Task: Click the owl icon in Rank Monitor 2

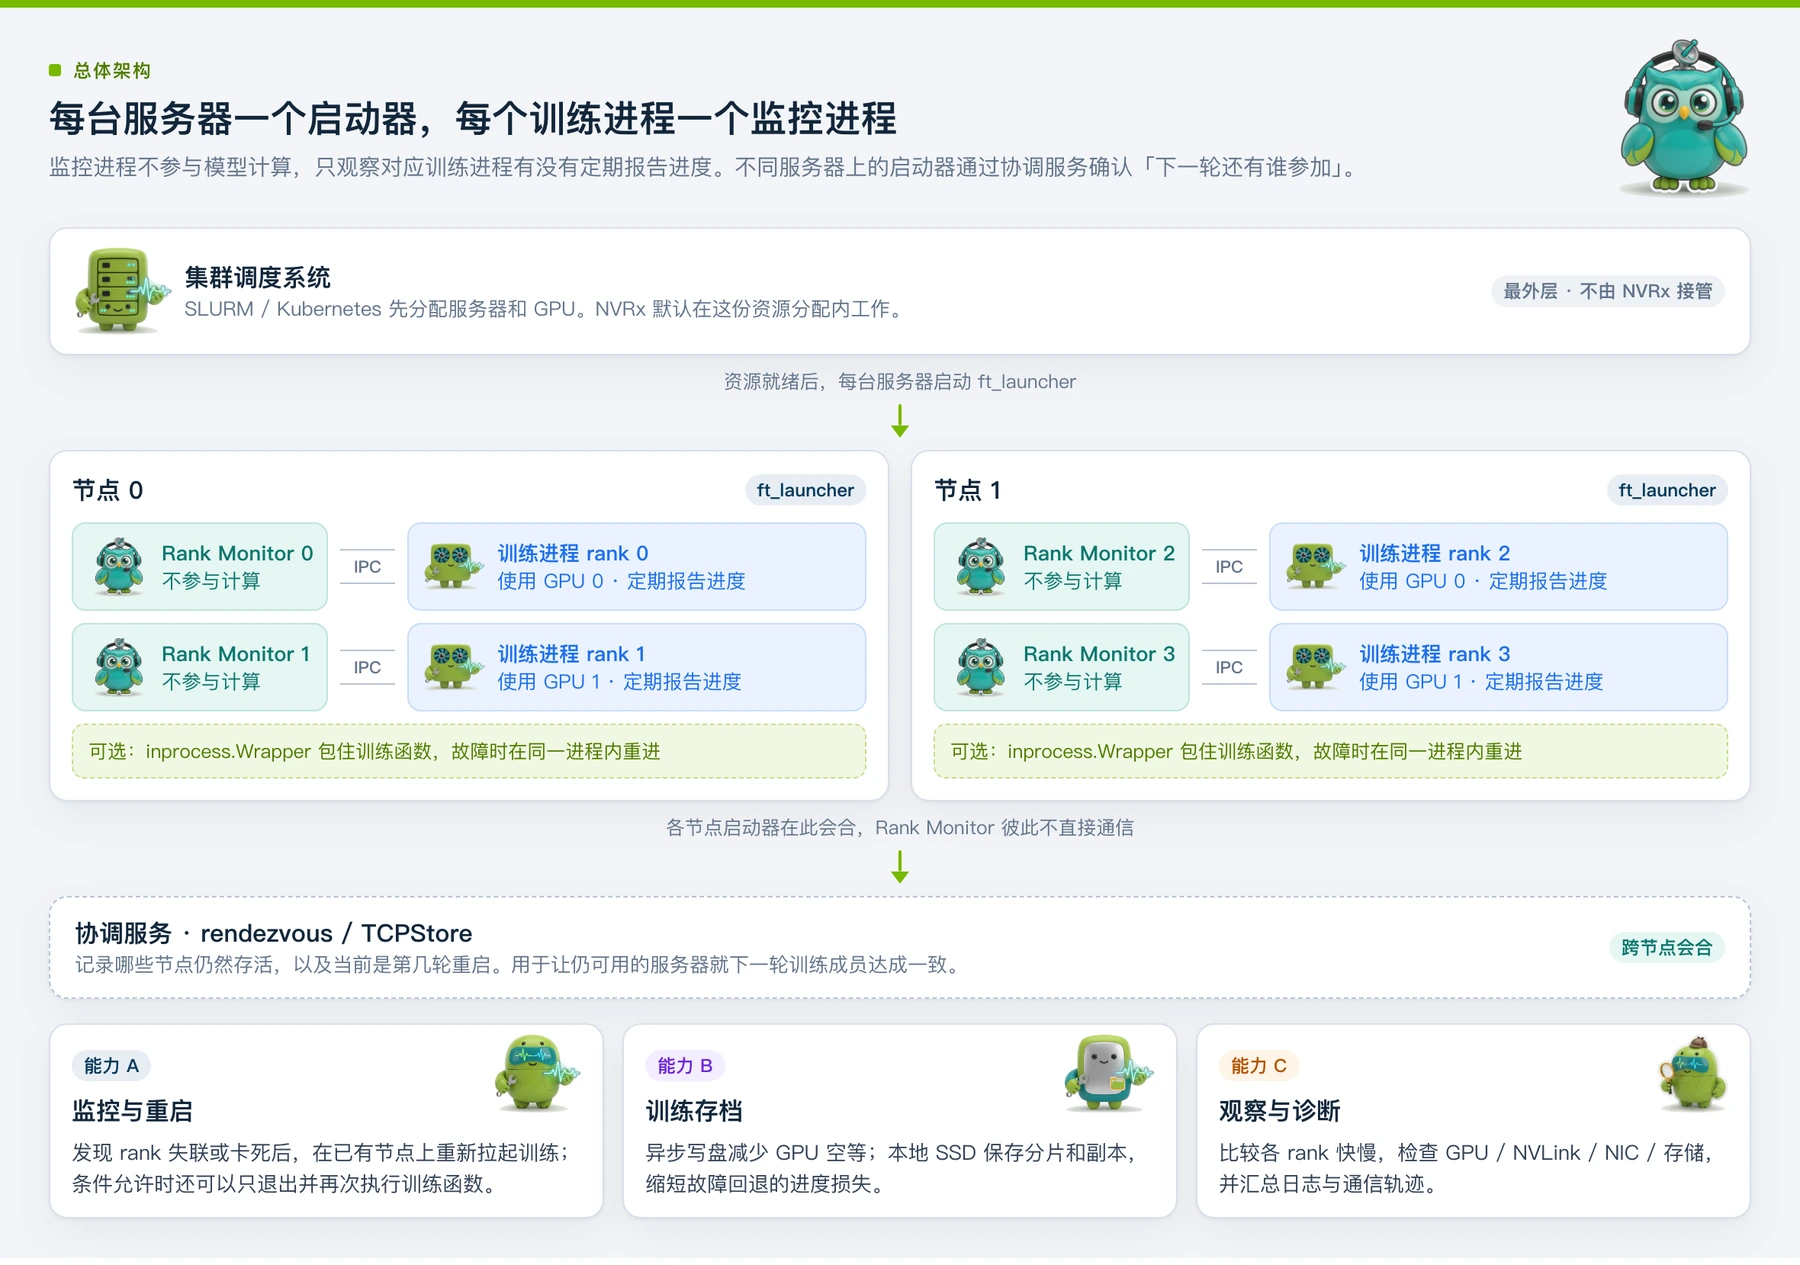Action: tap(981, 566)
